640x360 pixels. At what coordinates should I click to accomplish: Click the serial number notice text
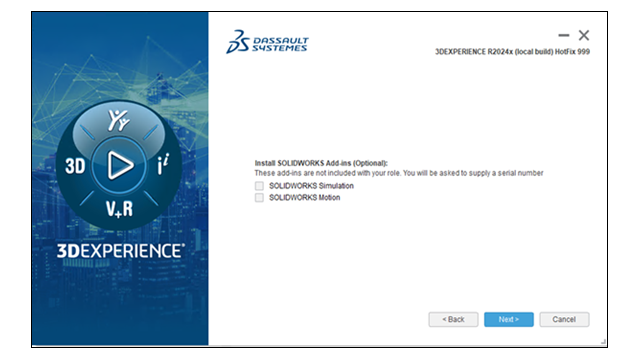399,173
